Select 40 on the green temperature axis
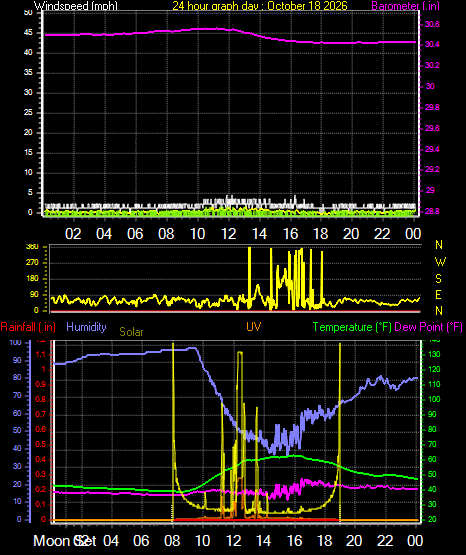 (x=432, y=490)
